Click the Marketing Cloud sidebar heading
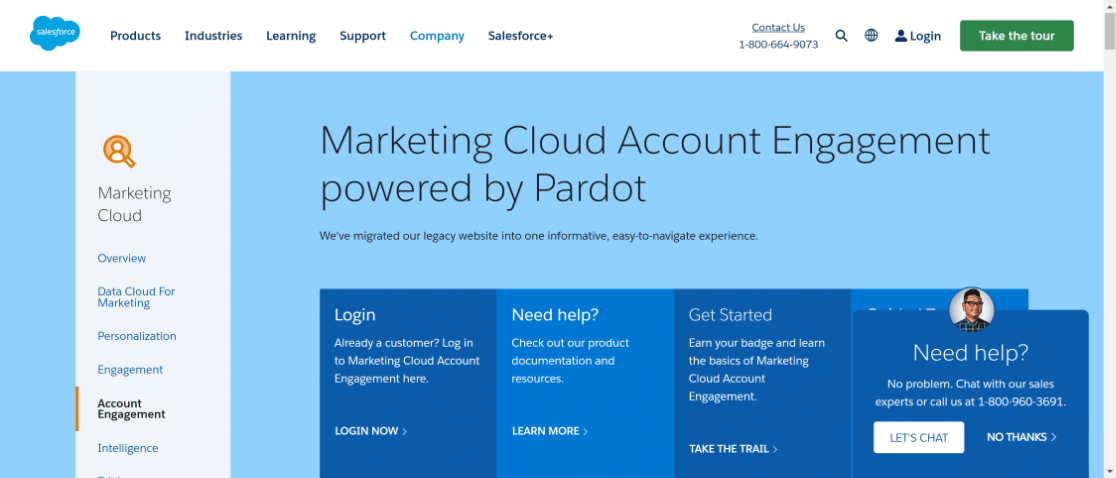The height and width of the screenshot is (478, 1116). 135,204
